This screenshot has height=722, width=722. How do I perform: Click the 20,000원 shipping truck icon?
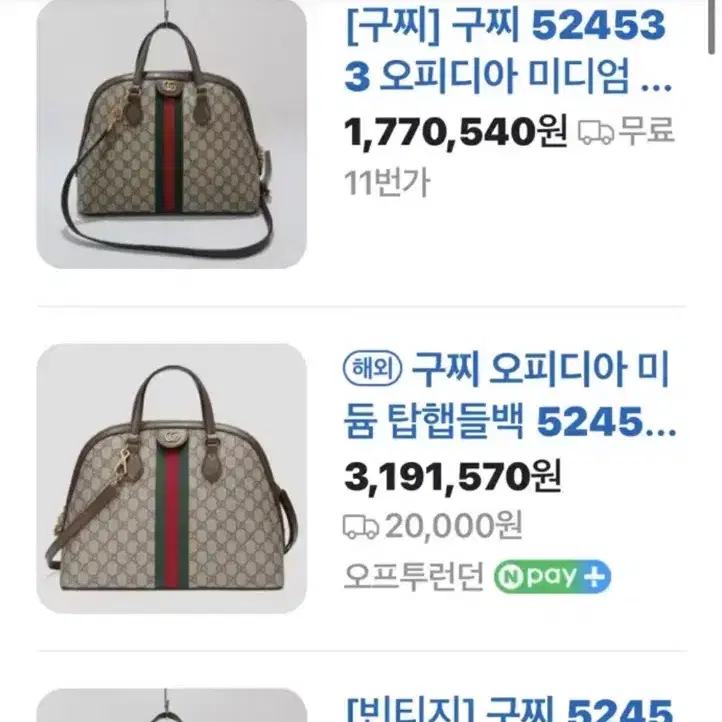click(x=361, y=526)
